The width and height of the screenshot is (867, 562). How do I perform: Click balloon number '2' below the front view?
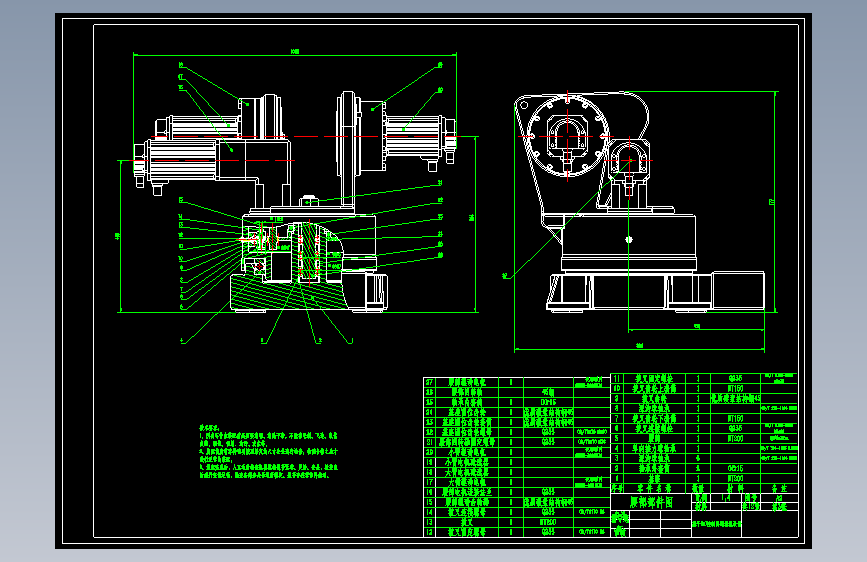click(x=319, y=341)
